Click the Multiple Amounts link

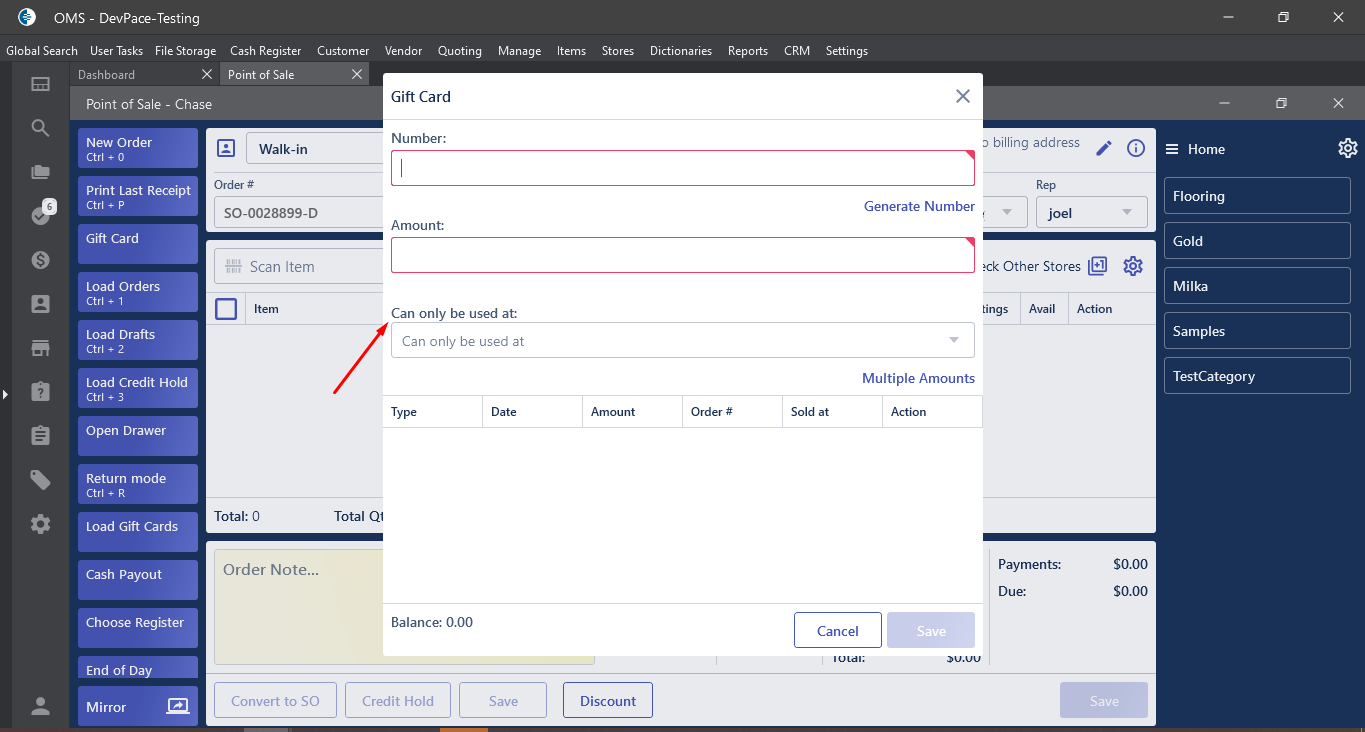(918, 378)
